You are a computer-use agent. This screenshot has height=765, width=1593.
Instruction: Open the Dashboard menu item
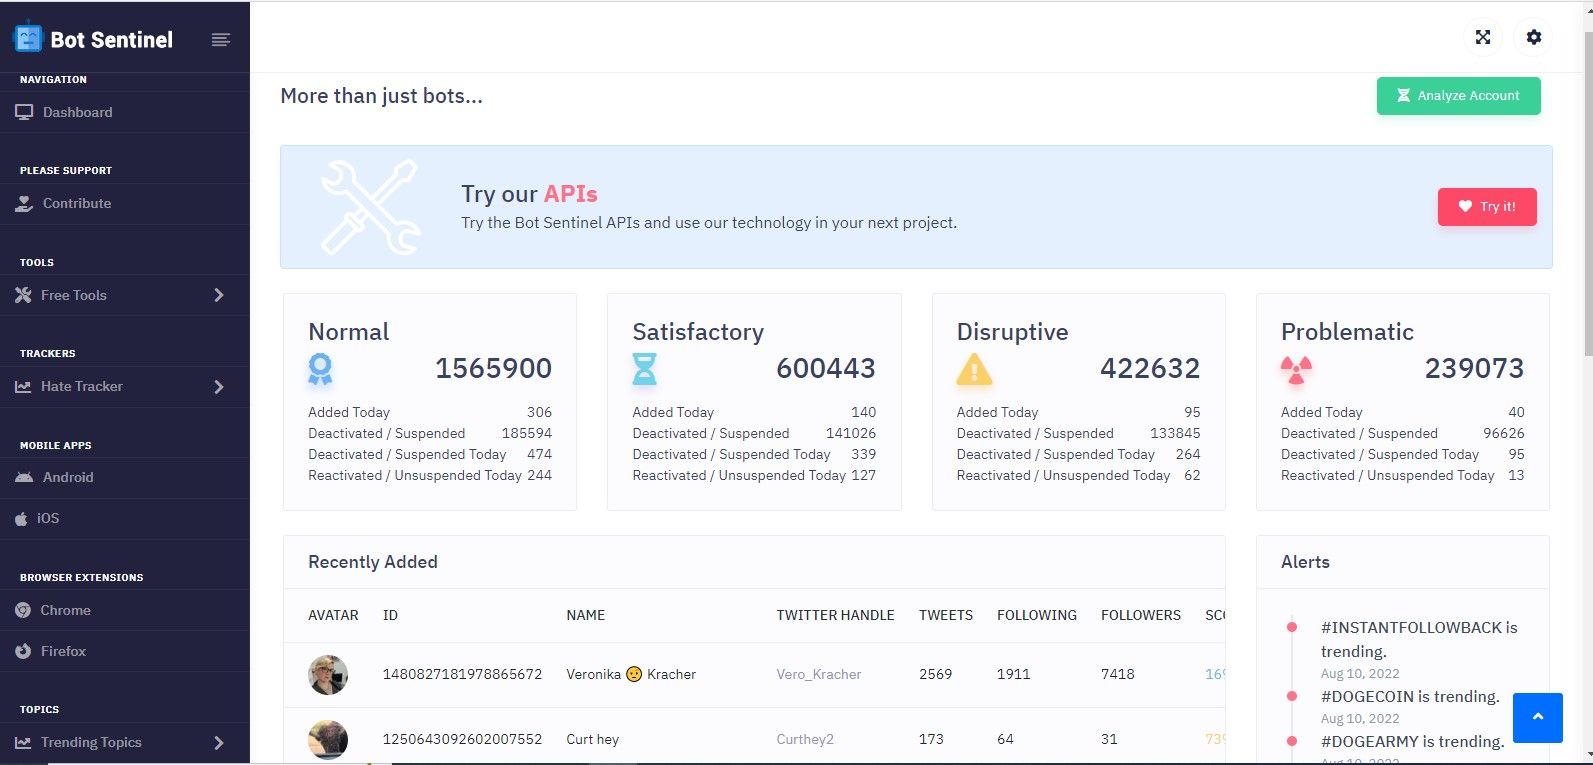pyautogui.click(x=125, y=112)
